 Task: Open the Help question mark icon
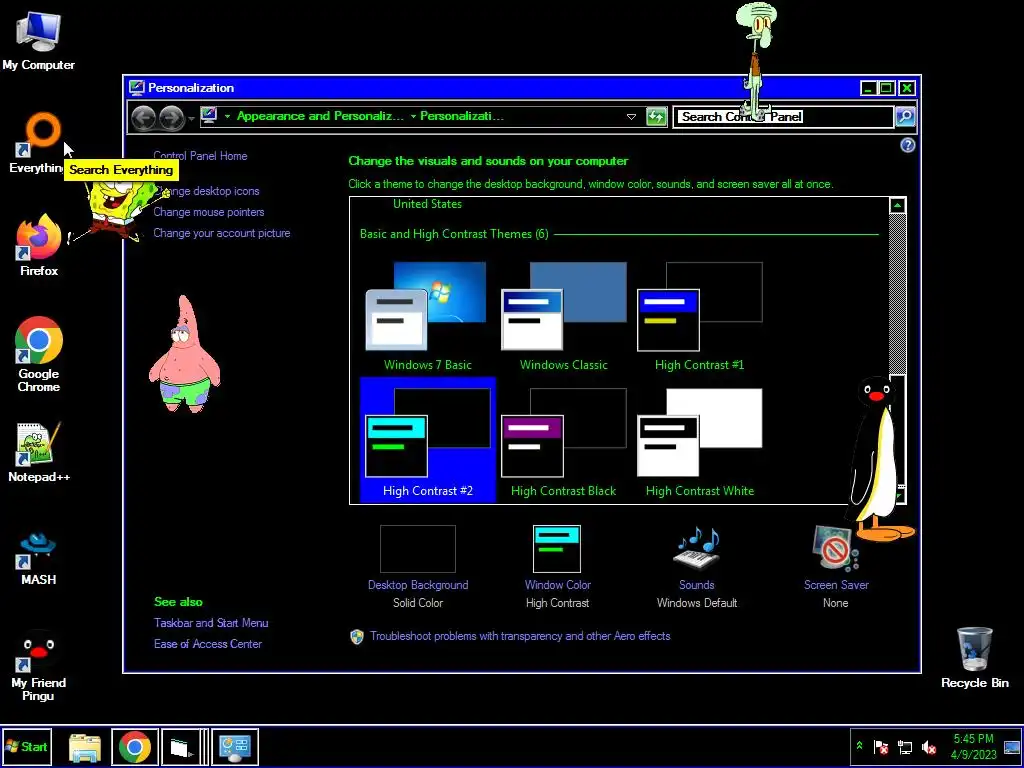pos(908,145)
